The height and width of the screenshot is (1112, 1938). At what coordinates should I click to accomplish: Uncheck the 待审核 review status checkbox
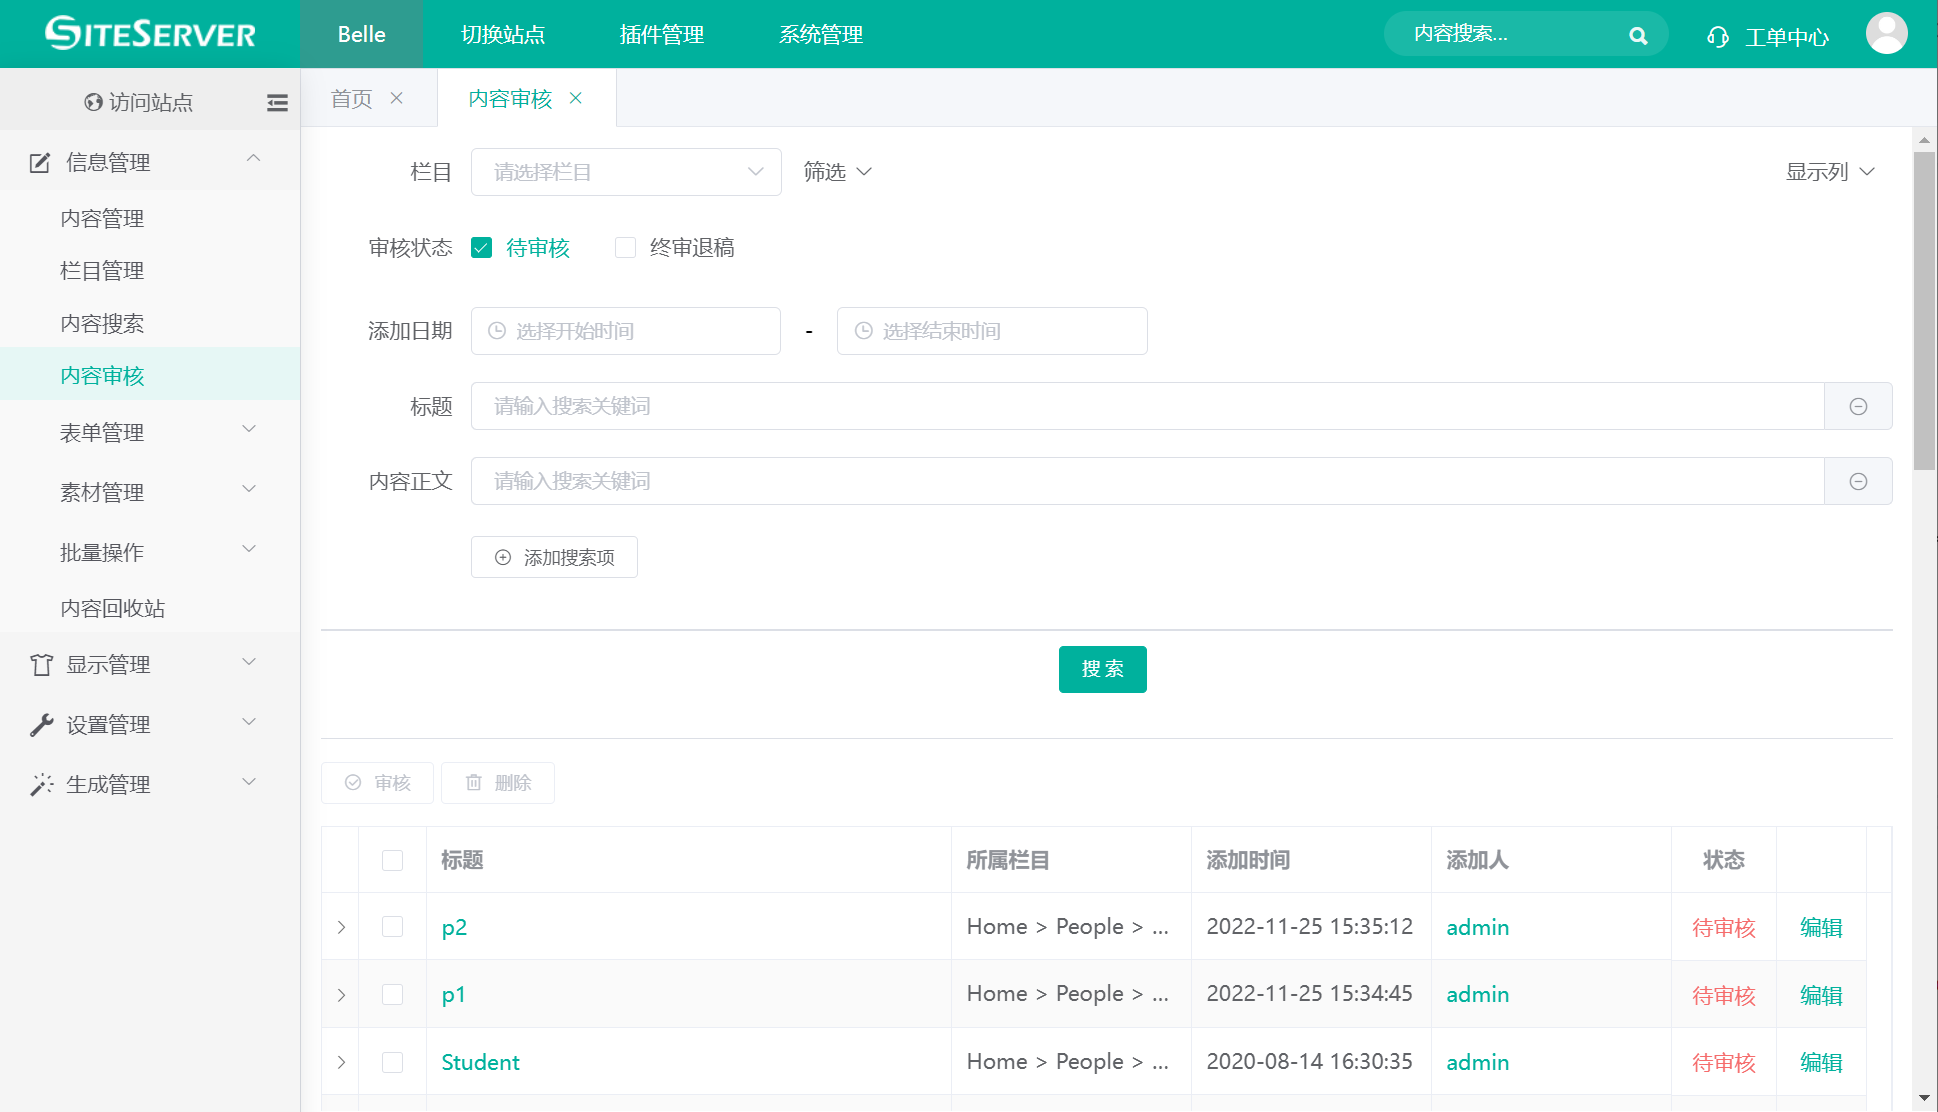pyautogui.click(x=482, y=247)
